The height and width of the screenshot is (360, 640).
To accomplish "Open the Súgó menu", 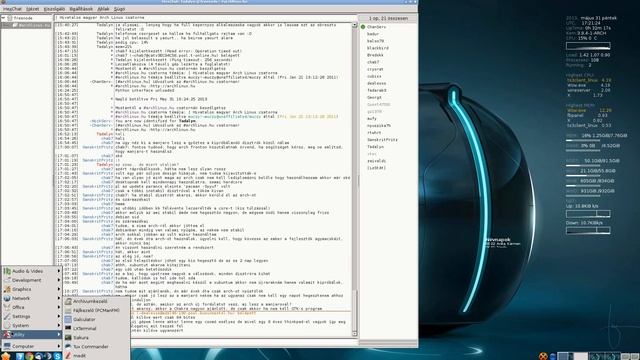I will pos(119,9).
